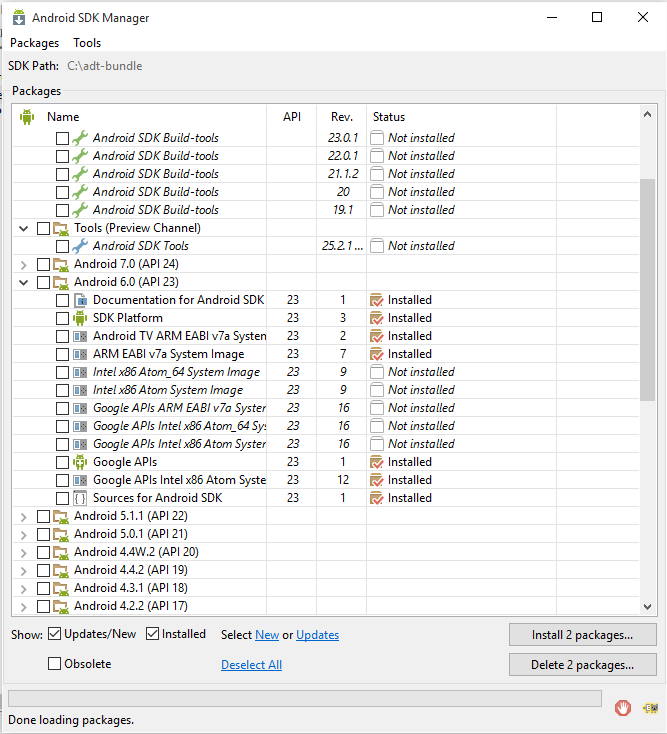Click the Android 4.4.2 (API 19) folder icon

[61, 570]
